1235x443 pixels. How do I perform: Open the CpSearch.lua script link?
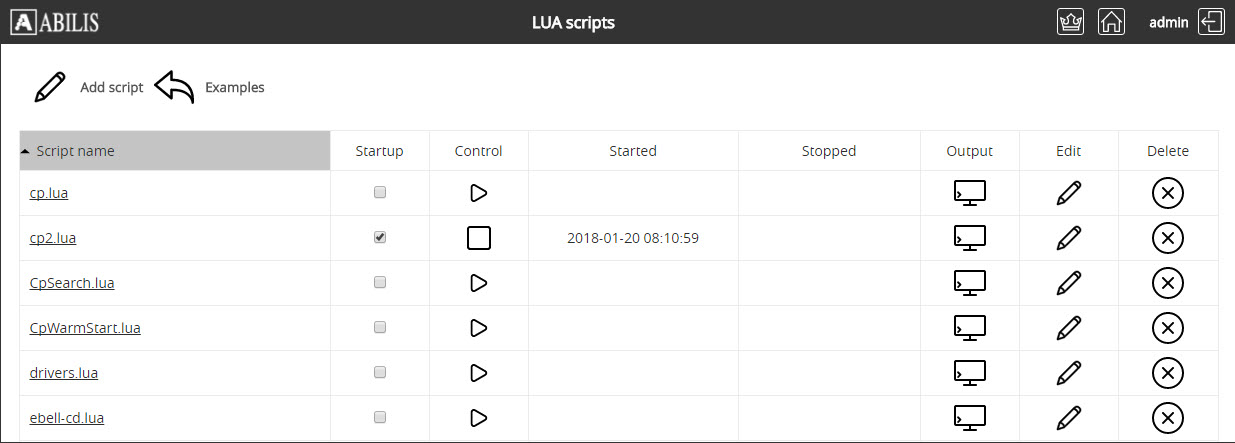(x=72, y=283)
